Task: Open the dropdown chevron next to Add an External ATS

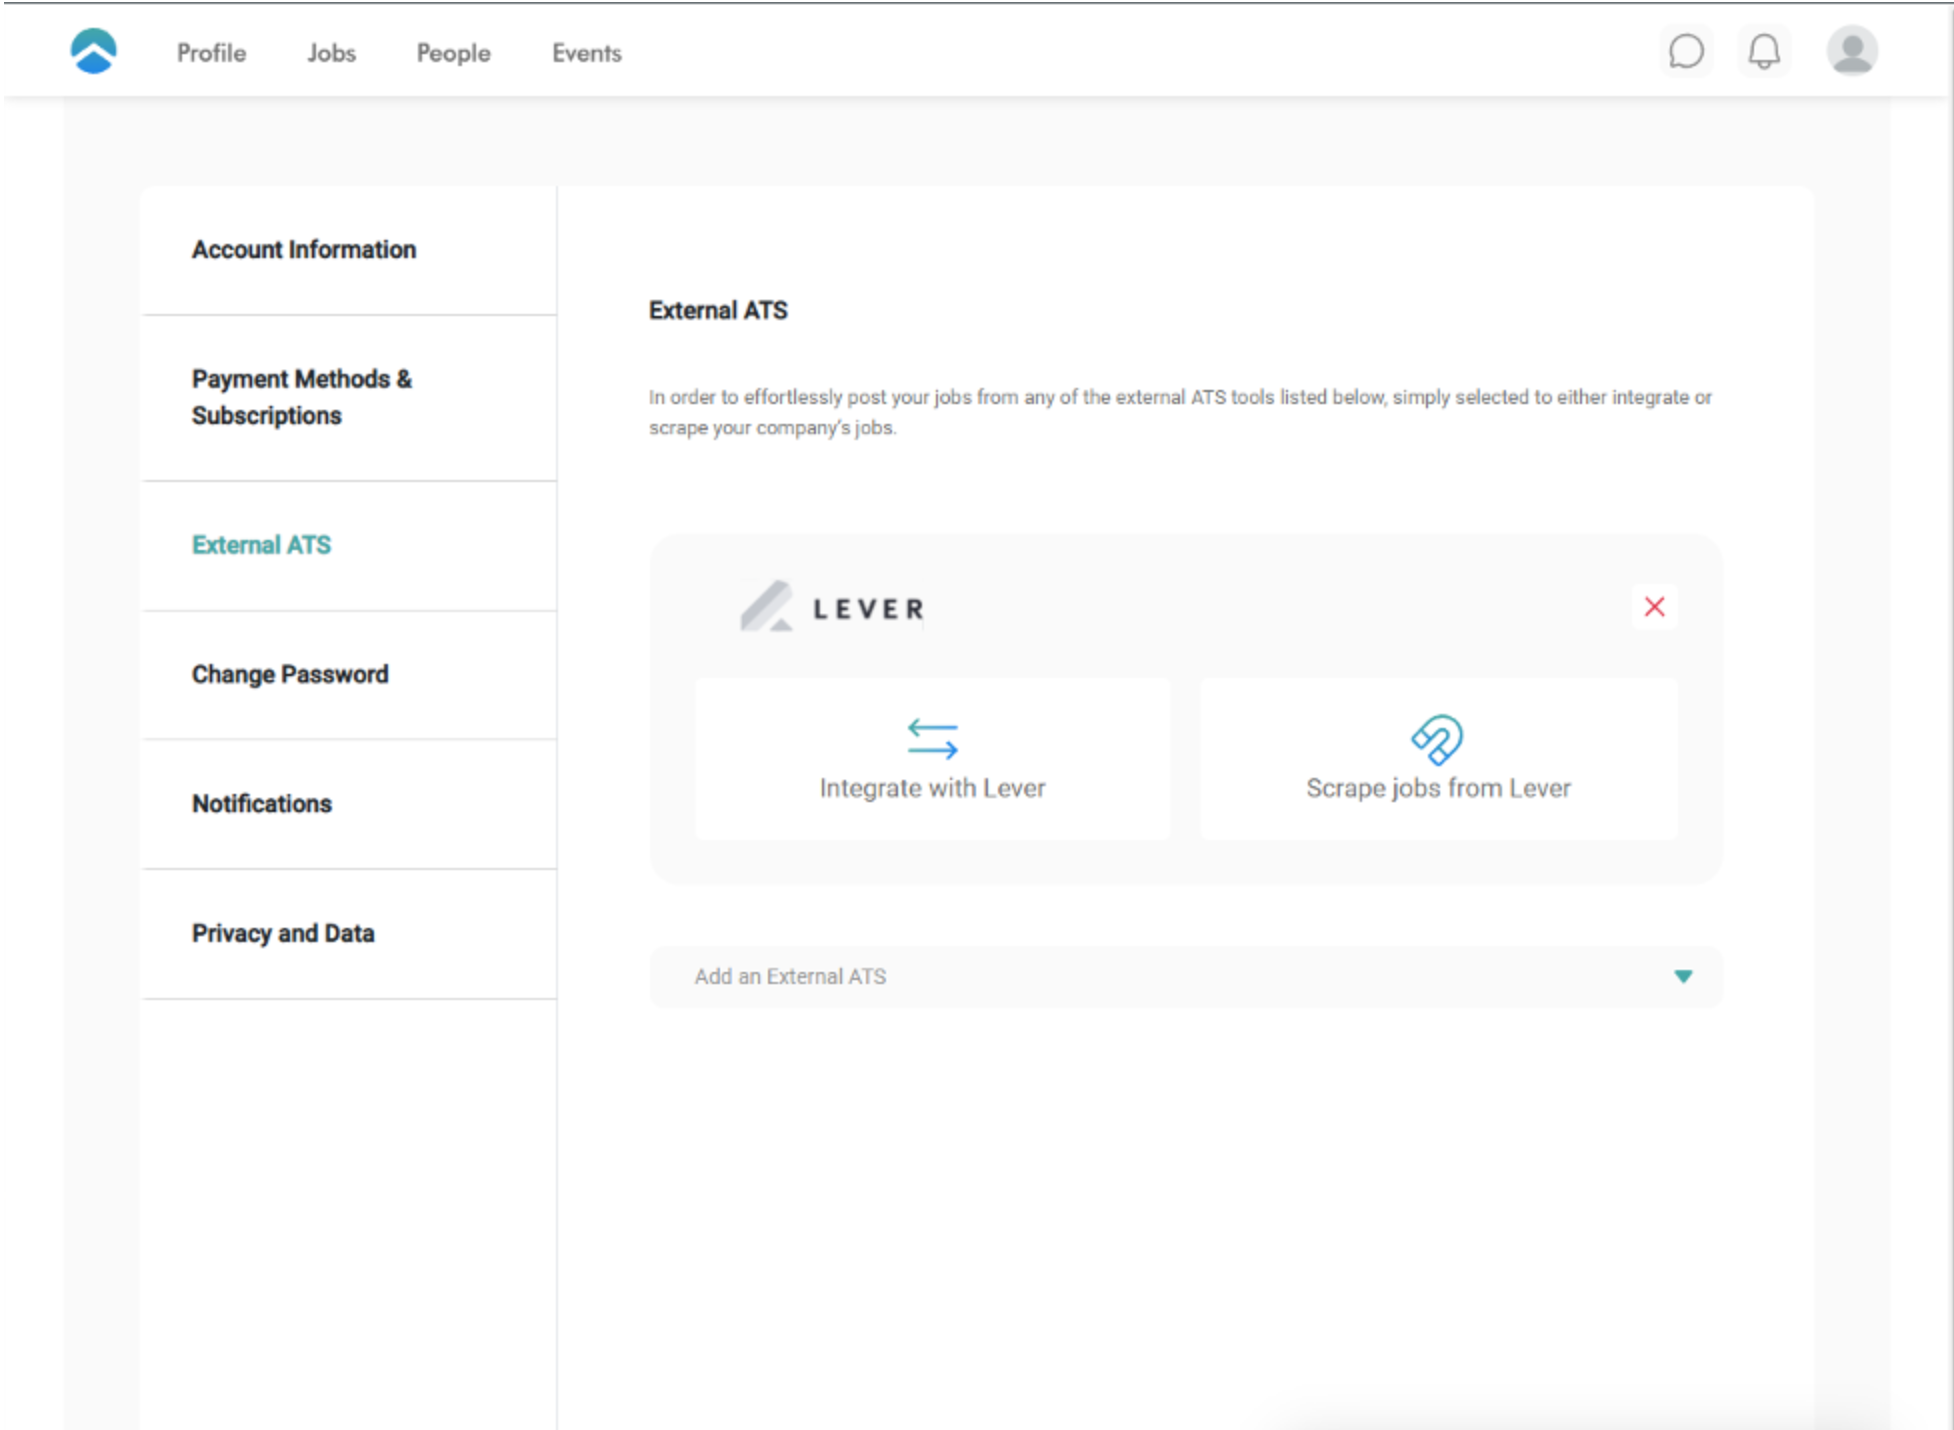Action: (1684, 976)
